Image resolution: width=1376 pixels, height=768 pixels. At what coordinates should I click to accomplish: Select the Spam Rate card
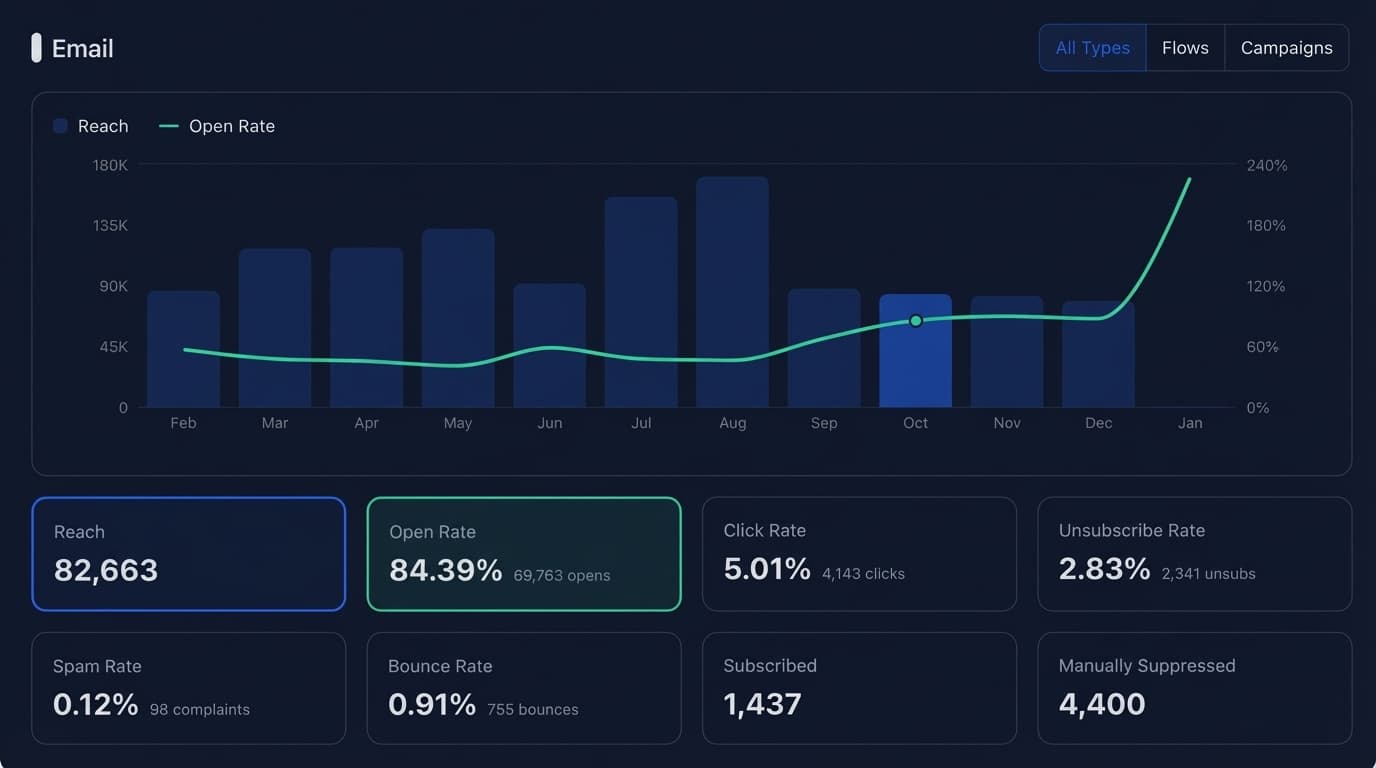[x=188, y=688]
